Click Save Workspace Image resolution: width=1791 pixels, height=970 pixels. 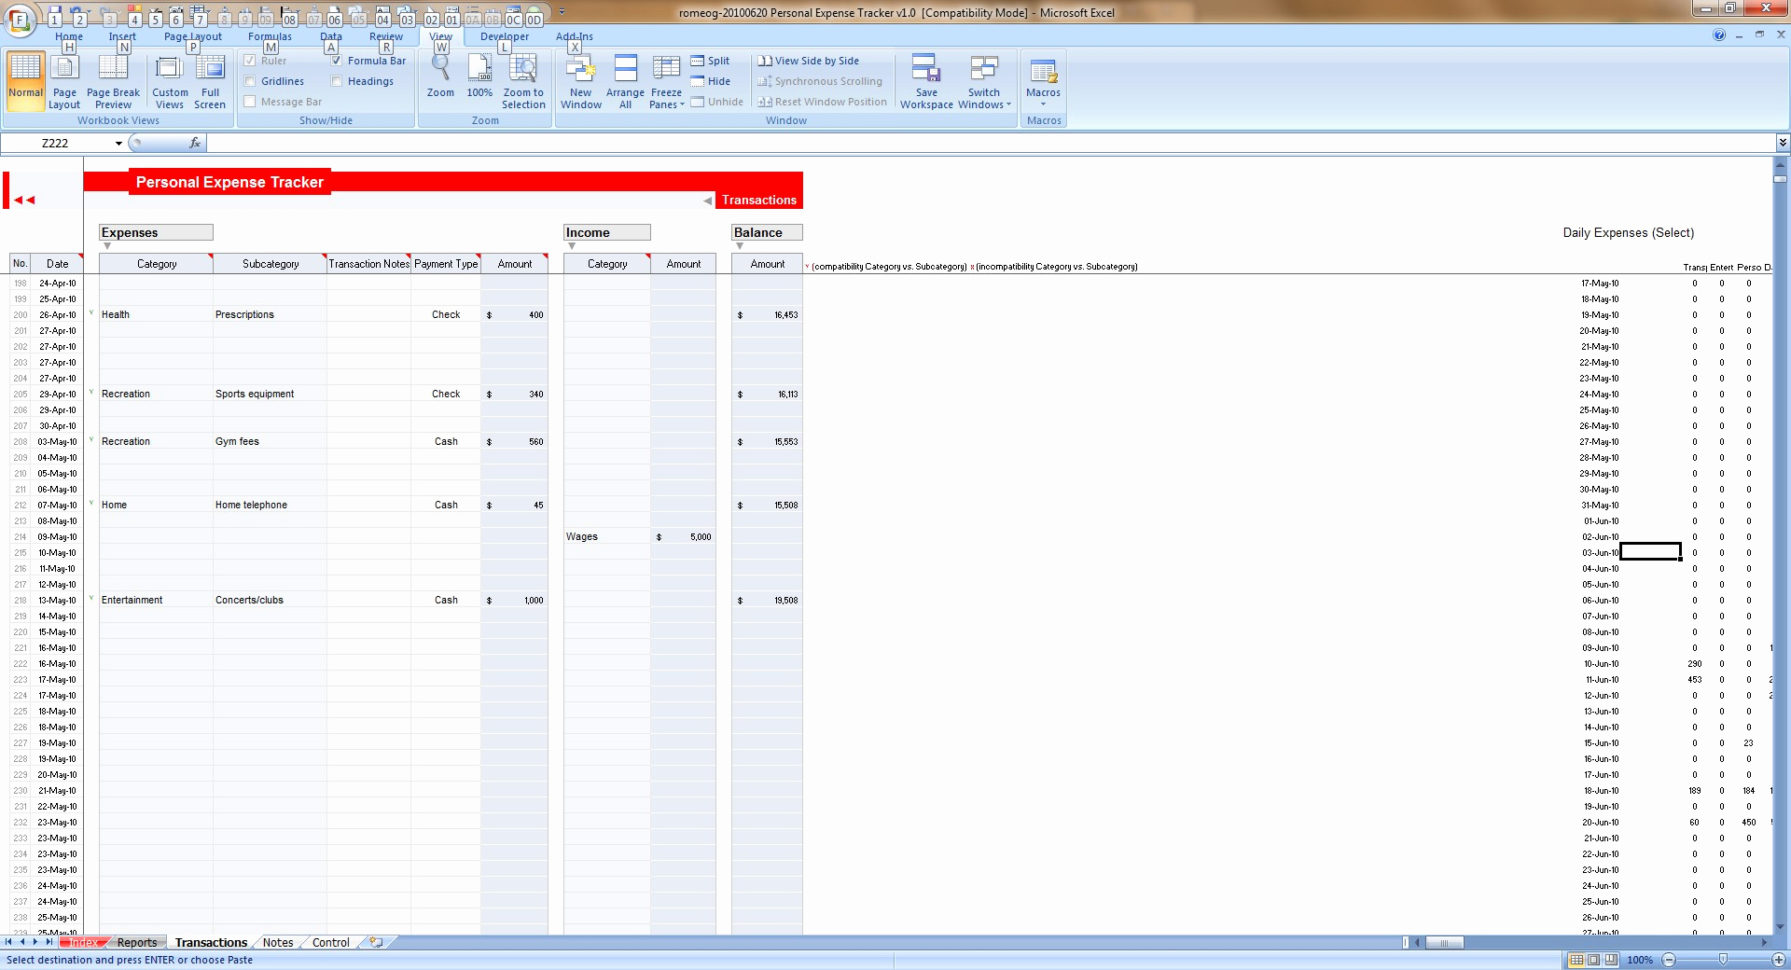tap(925, 80)
